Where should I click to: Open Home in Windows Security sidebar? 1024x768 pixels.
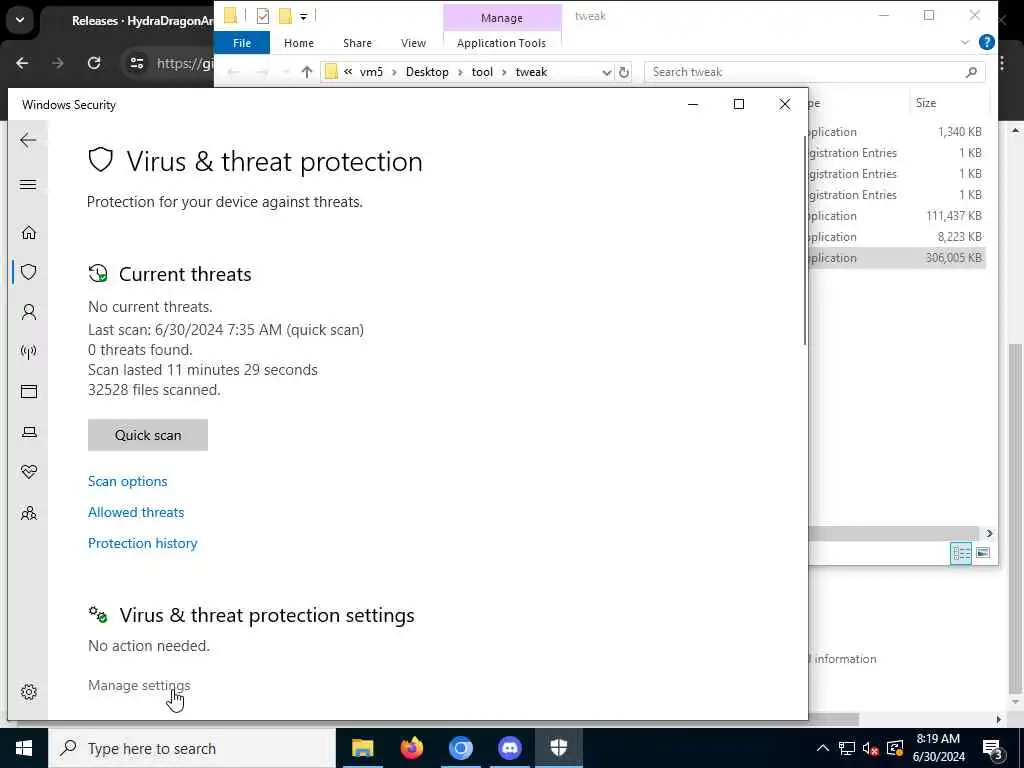(29, 232)
